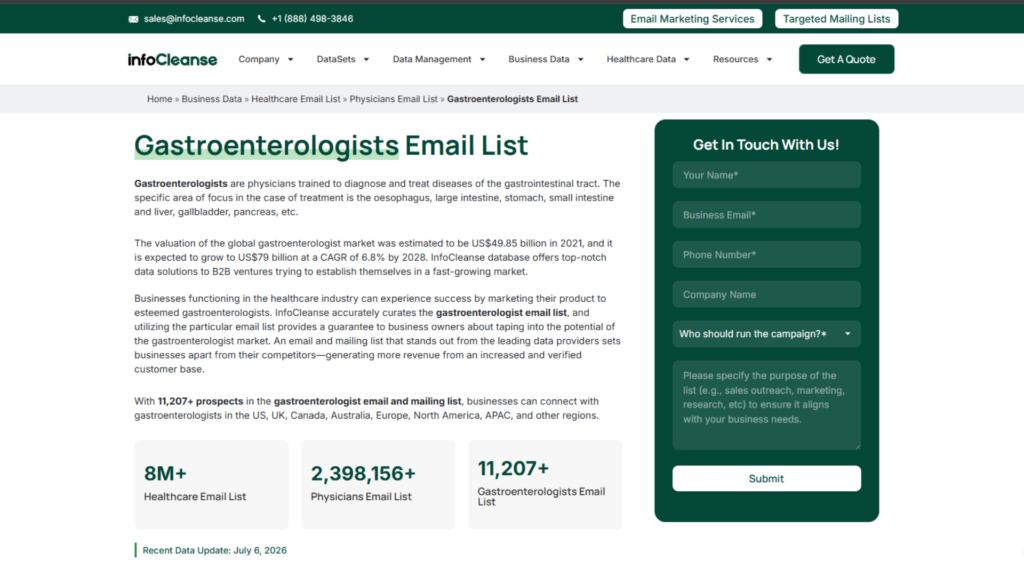The height and width of the screenshot is (576, 1024).
Task: Focus the Business Email field
Action: [x=767, y=215]
